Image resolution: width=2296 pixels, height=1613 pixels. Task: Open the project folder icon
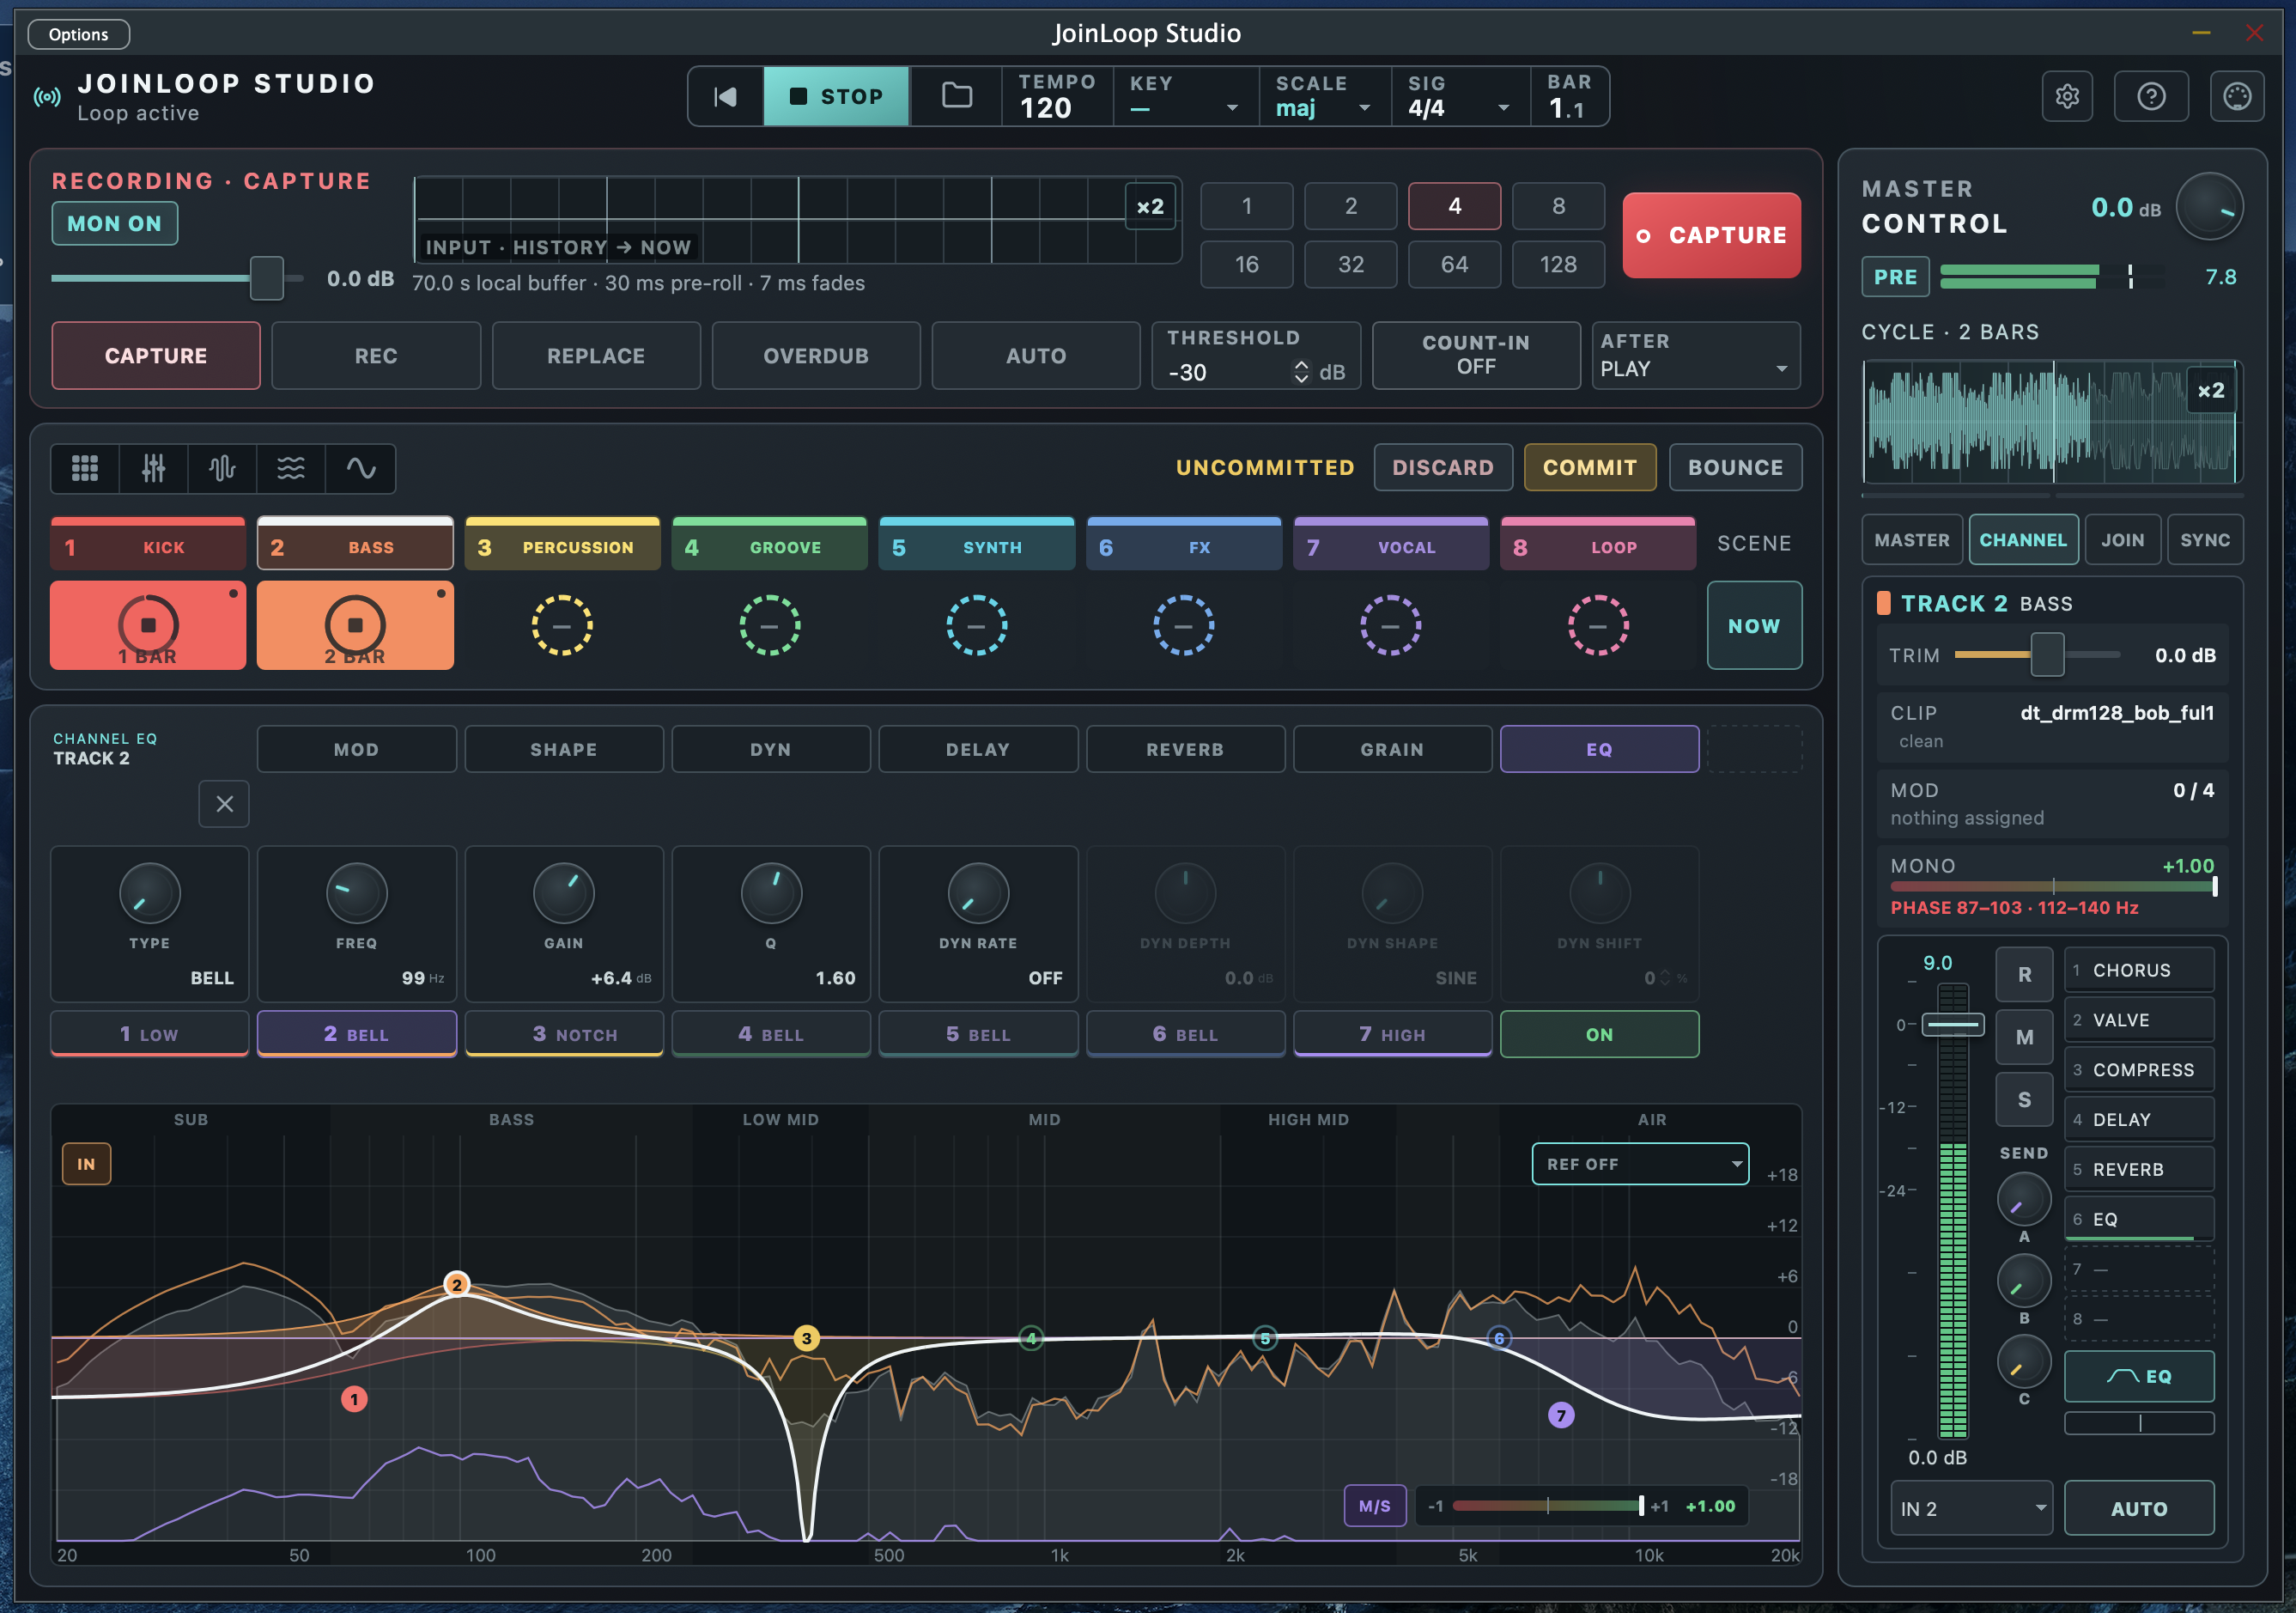[x=957, y=96]
